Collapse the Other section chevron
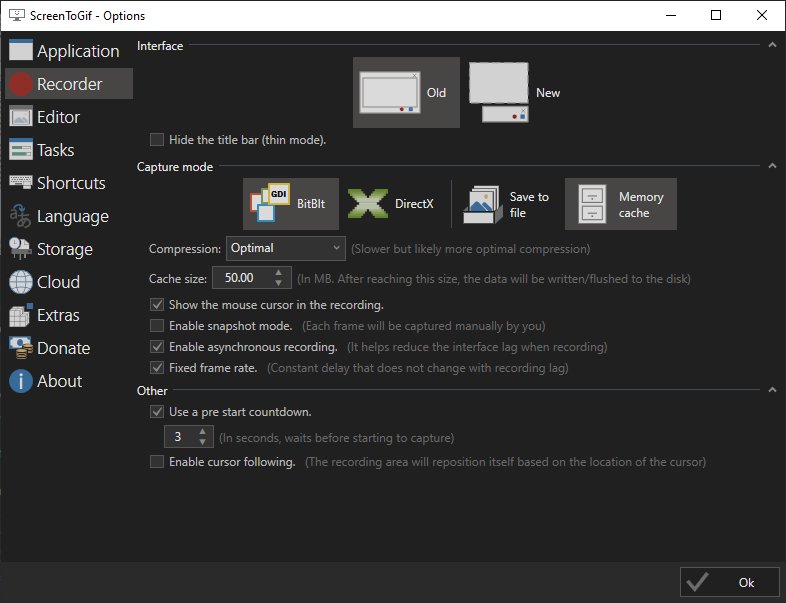Screen dimensions: 786x603 click(x=772, y=390)
